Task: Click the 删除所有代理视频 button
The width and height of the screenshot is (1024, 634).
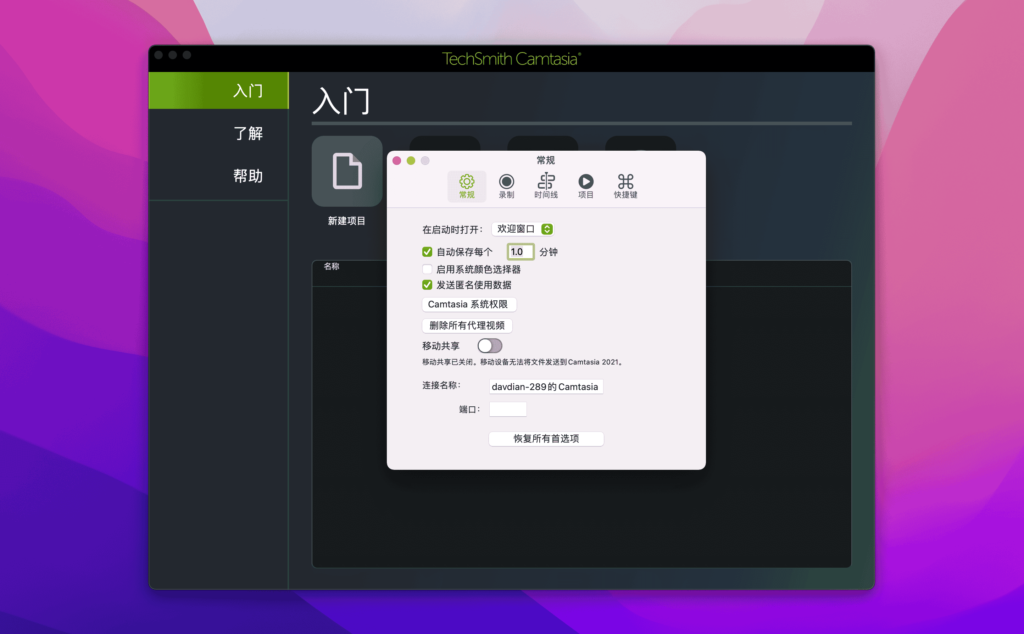Action: click(465, 325)
